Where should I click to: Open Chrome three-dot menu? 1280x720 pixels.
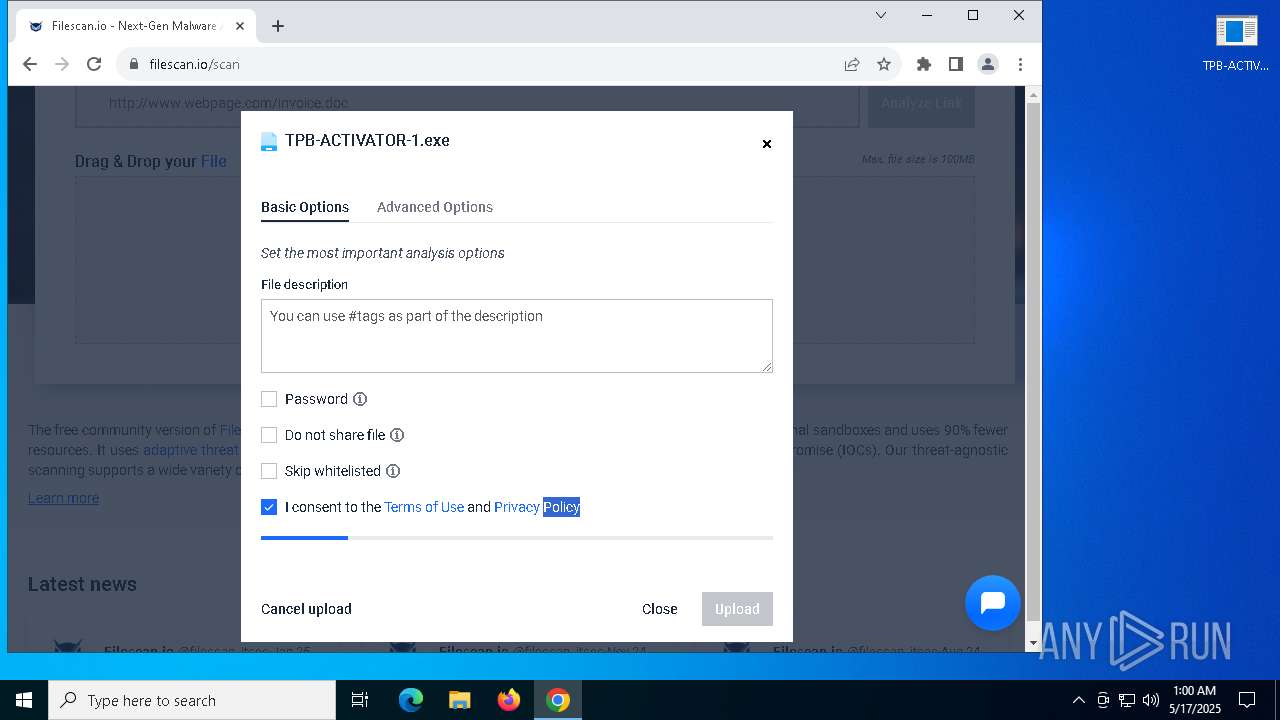click(1020, 64)
